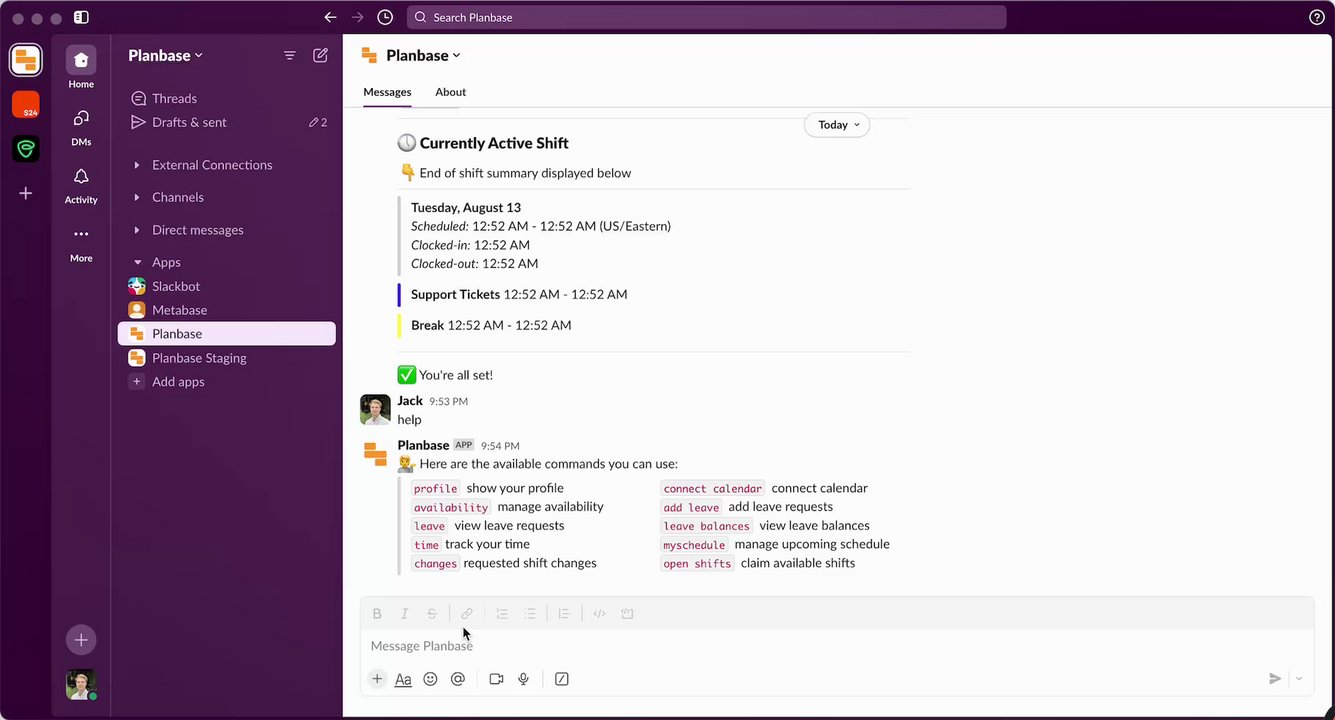Click the Jack sender name

(x=410, y=401)
